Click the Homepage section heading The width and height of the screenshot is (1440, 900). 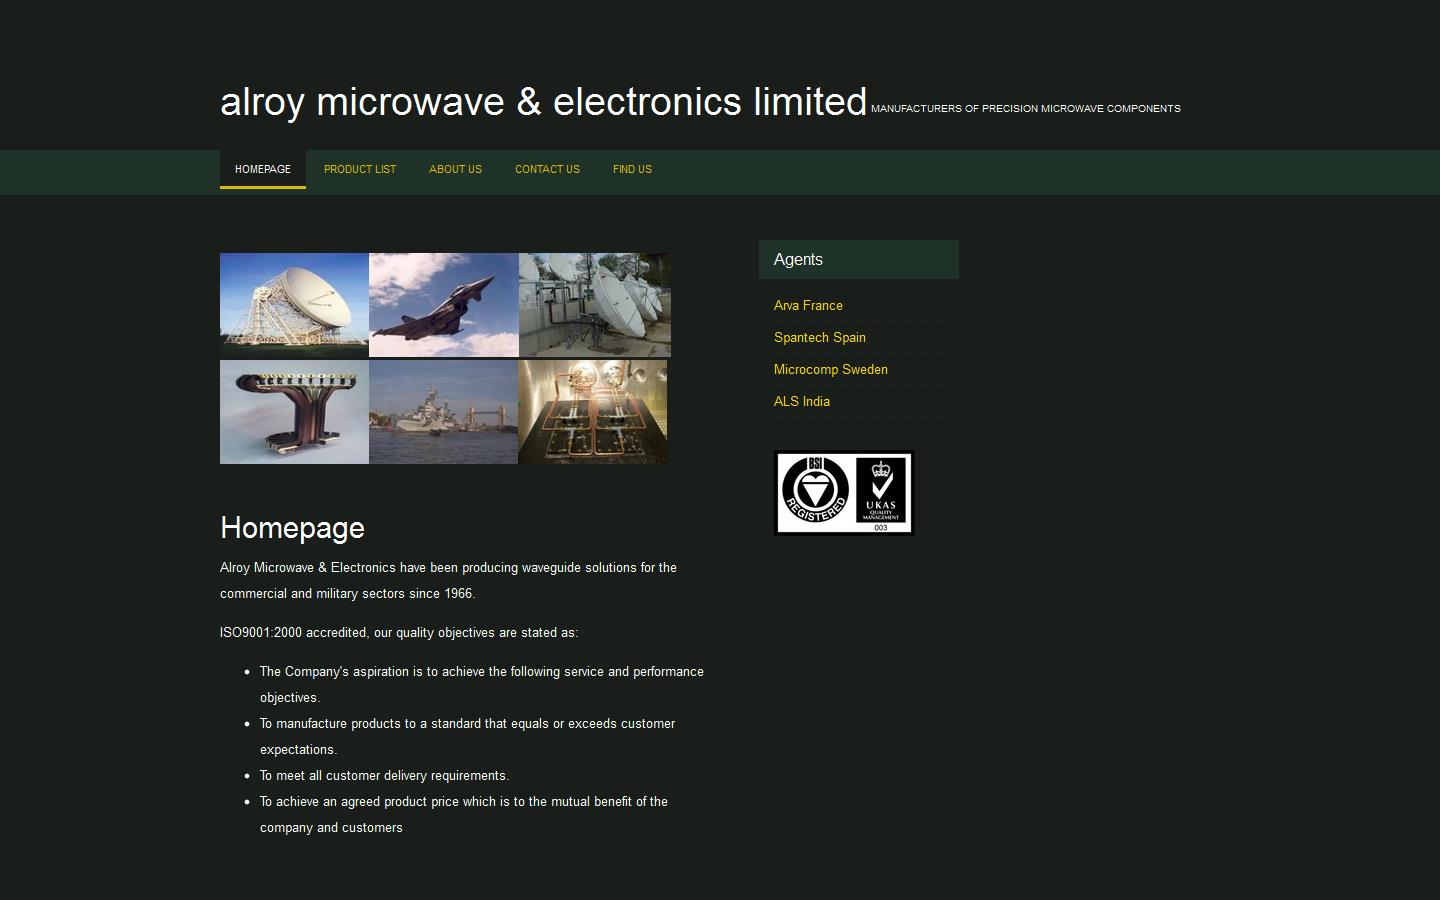[x=292, y=528]
